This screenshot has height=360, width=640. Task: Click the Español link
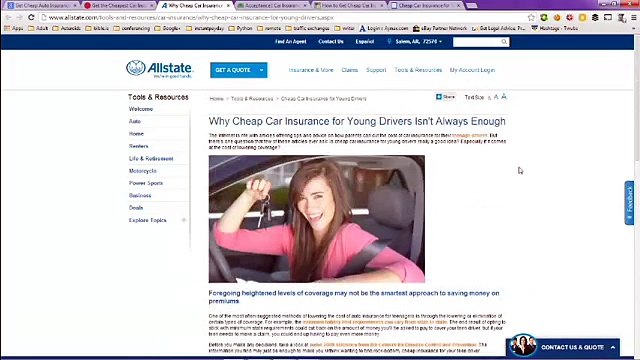365,42
